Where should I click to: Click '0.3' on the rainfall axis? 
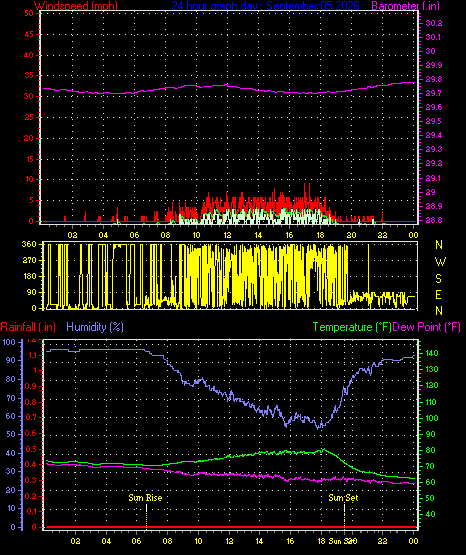tap(31, 480)
